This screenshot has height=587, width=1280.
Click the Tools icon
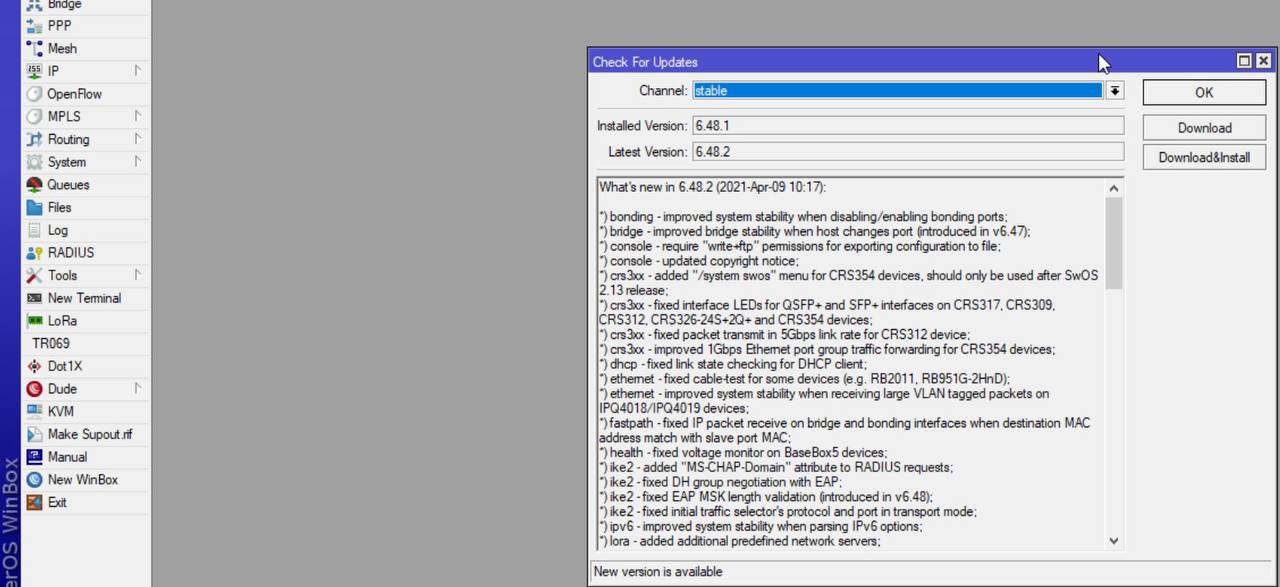point(34,275)
